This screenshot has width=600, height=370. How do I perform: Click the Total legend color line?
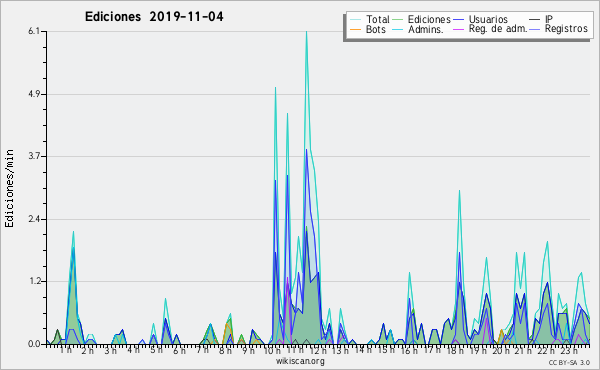pyautogui.click(x=355, y=20)
